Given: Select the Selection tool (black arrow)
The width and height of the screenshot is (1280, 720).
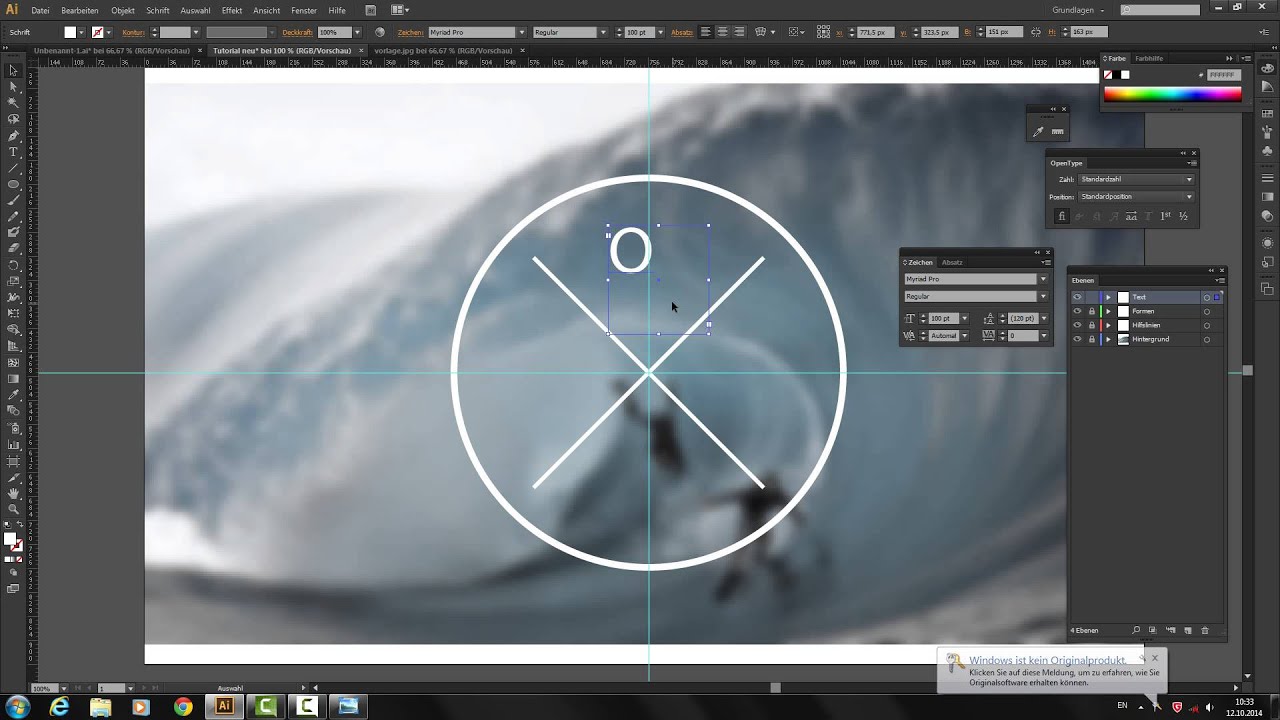Looking at the screenshot, I should pos(13,71).
